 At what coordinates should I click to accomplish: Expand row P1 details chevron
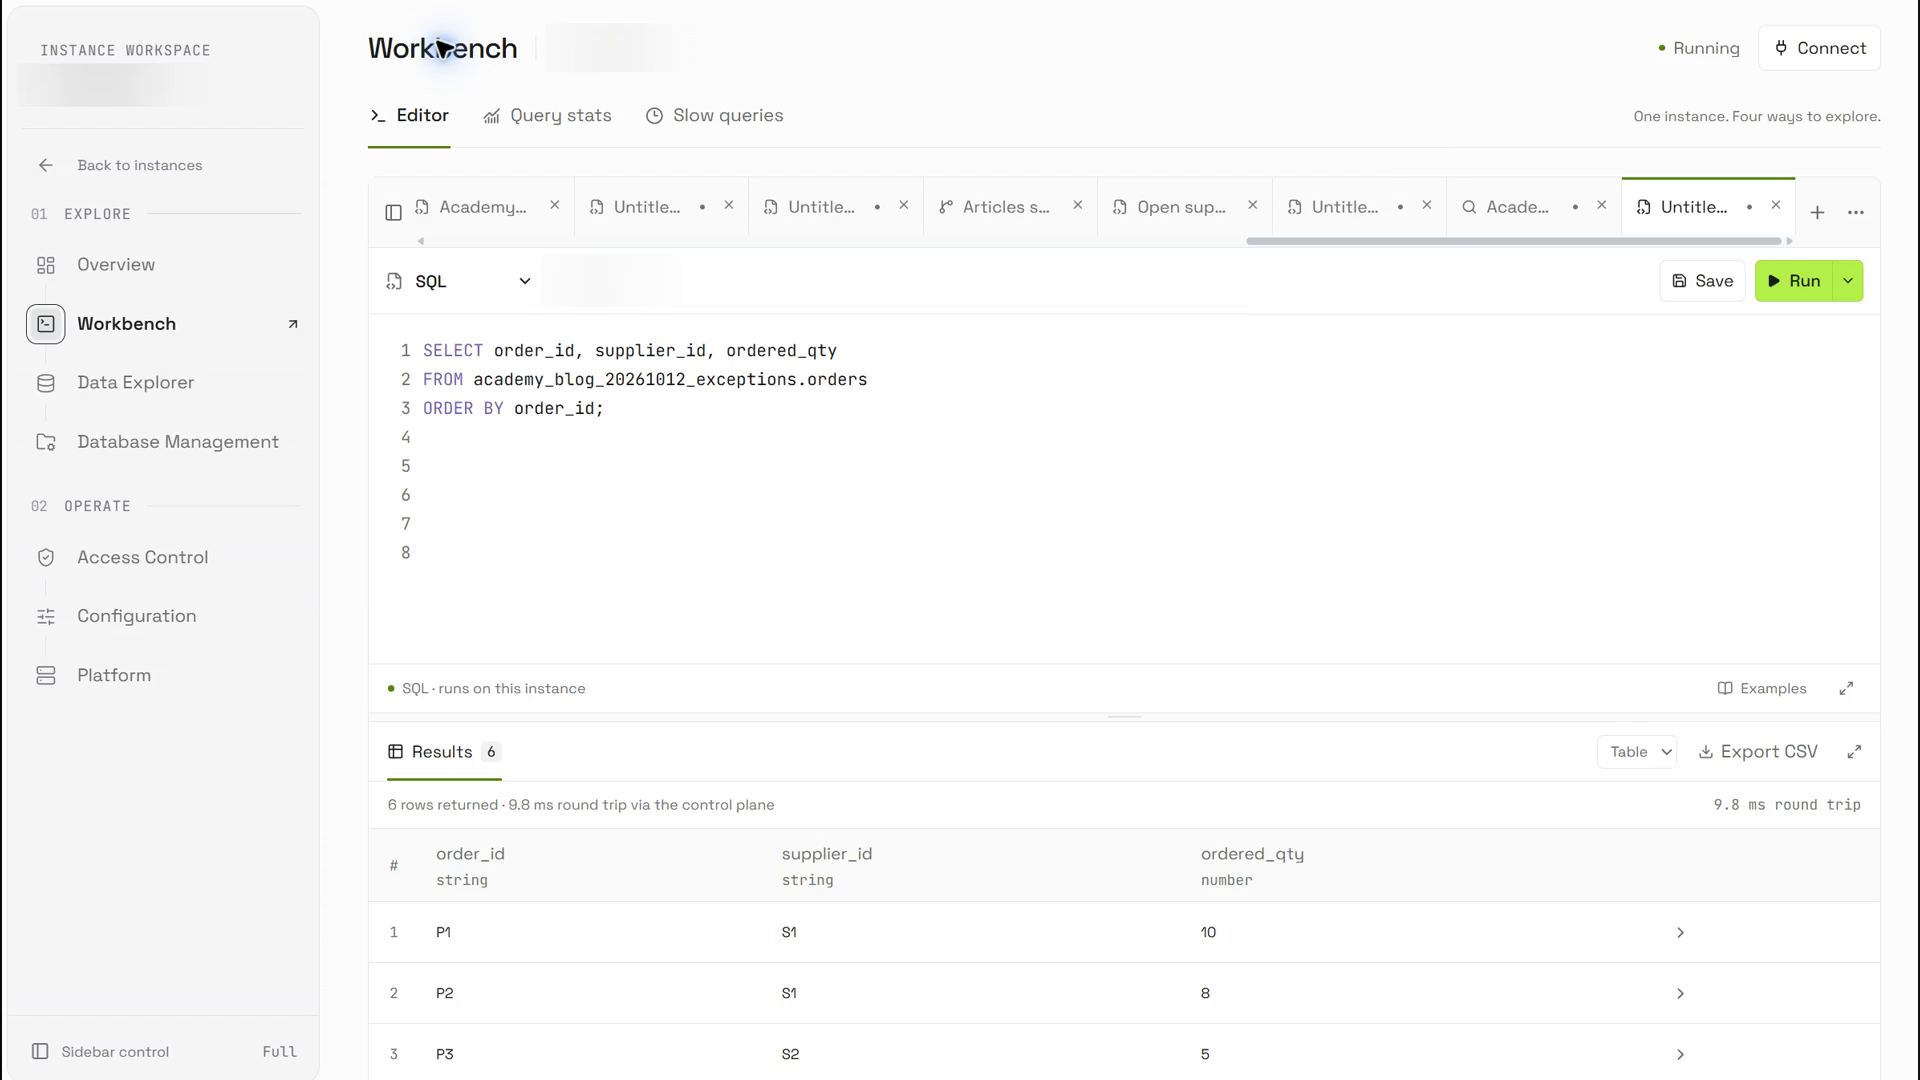click(1680, 933)
